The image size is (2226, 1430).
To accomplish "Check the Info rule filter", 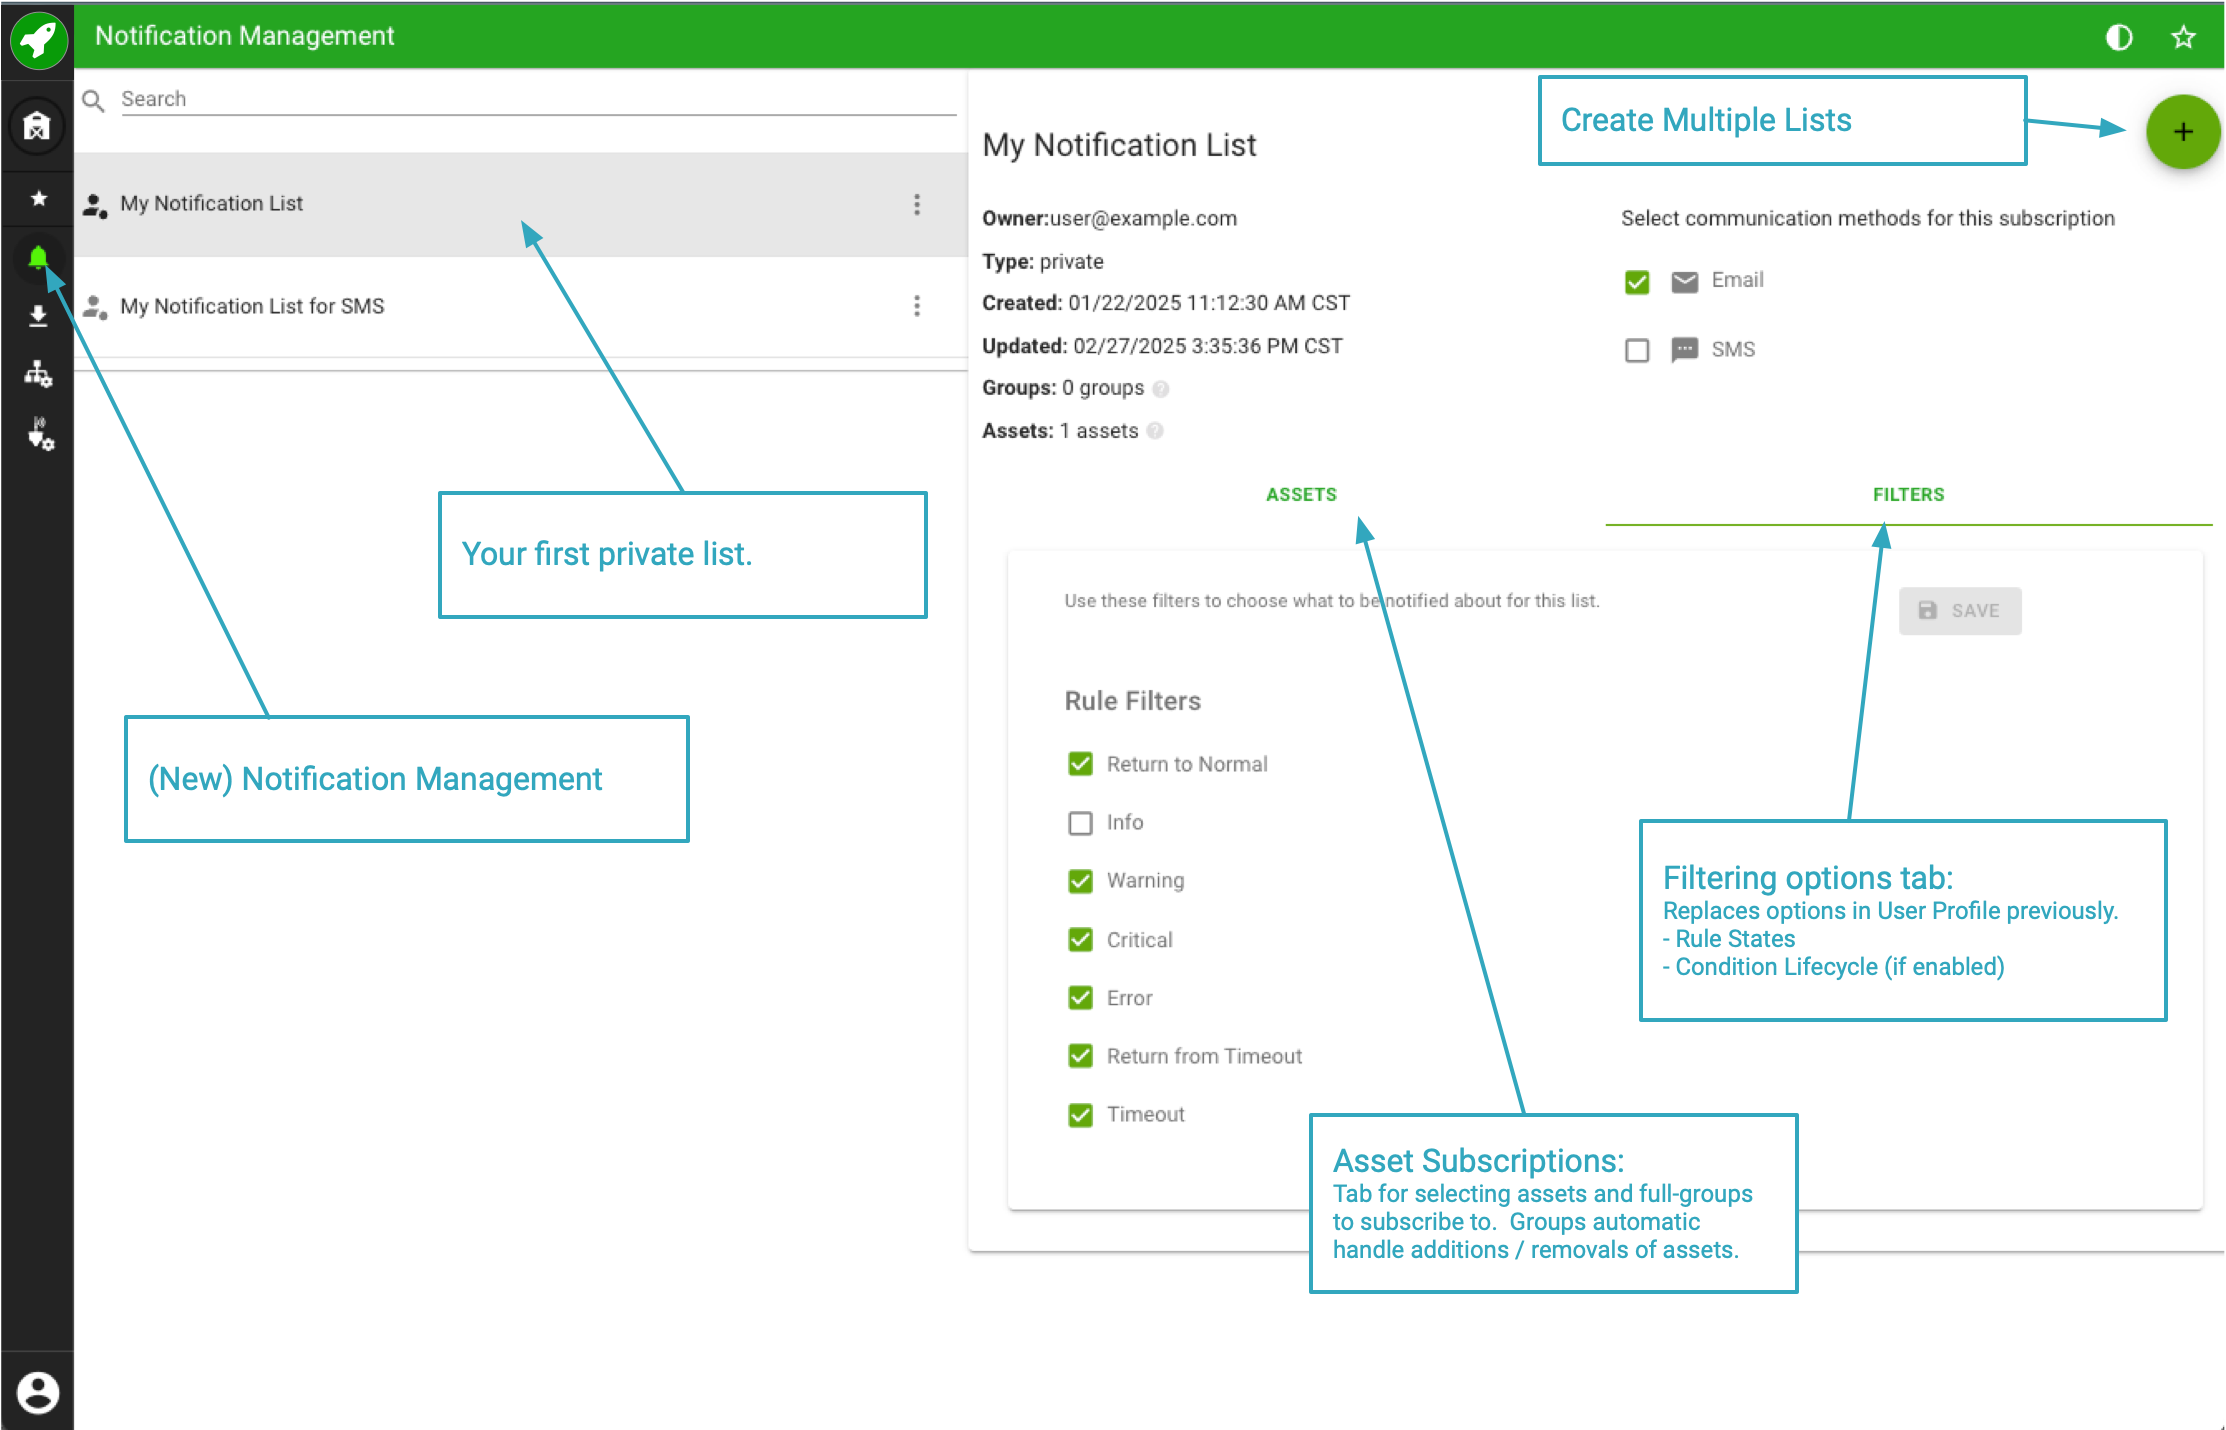I will tap(1080, 823).
